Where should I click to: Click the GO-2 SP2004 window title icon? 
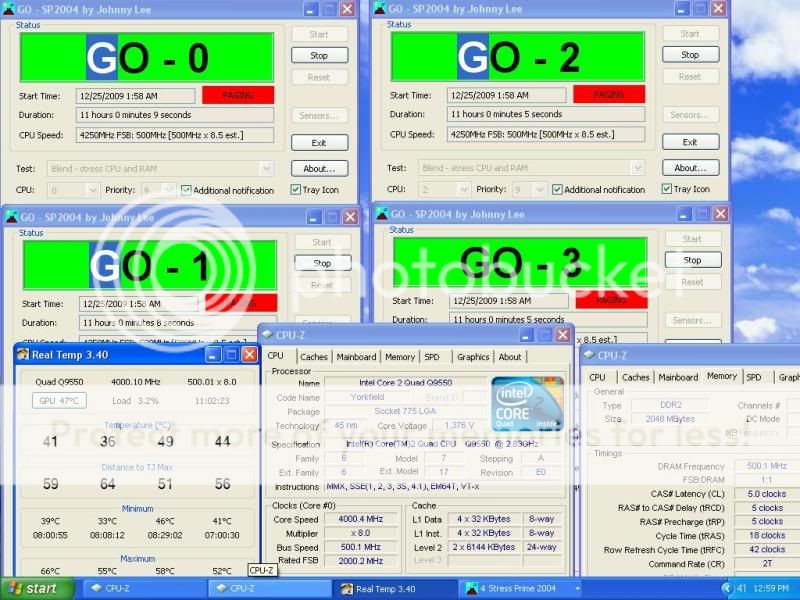pos(381,8)
